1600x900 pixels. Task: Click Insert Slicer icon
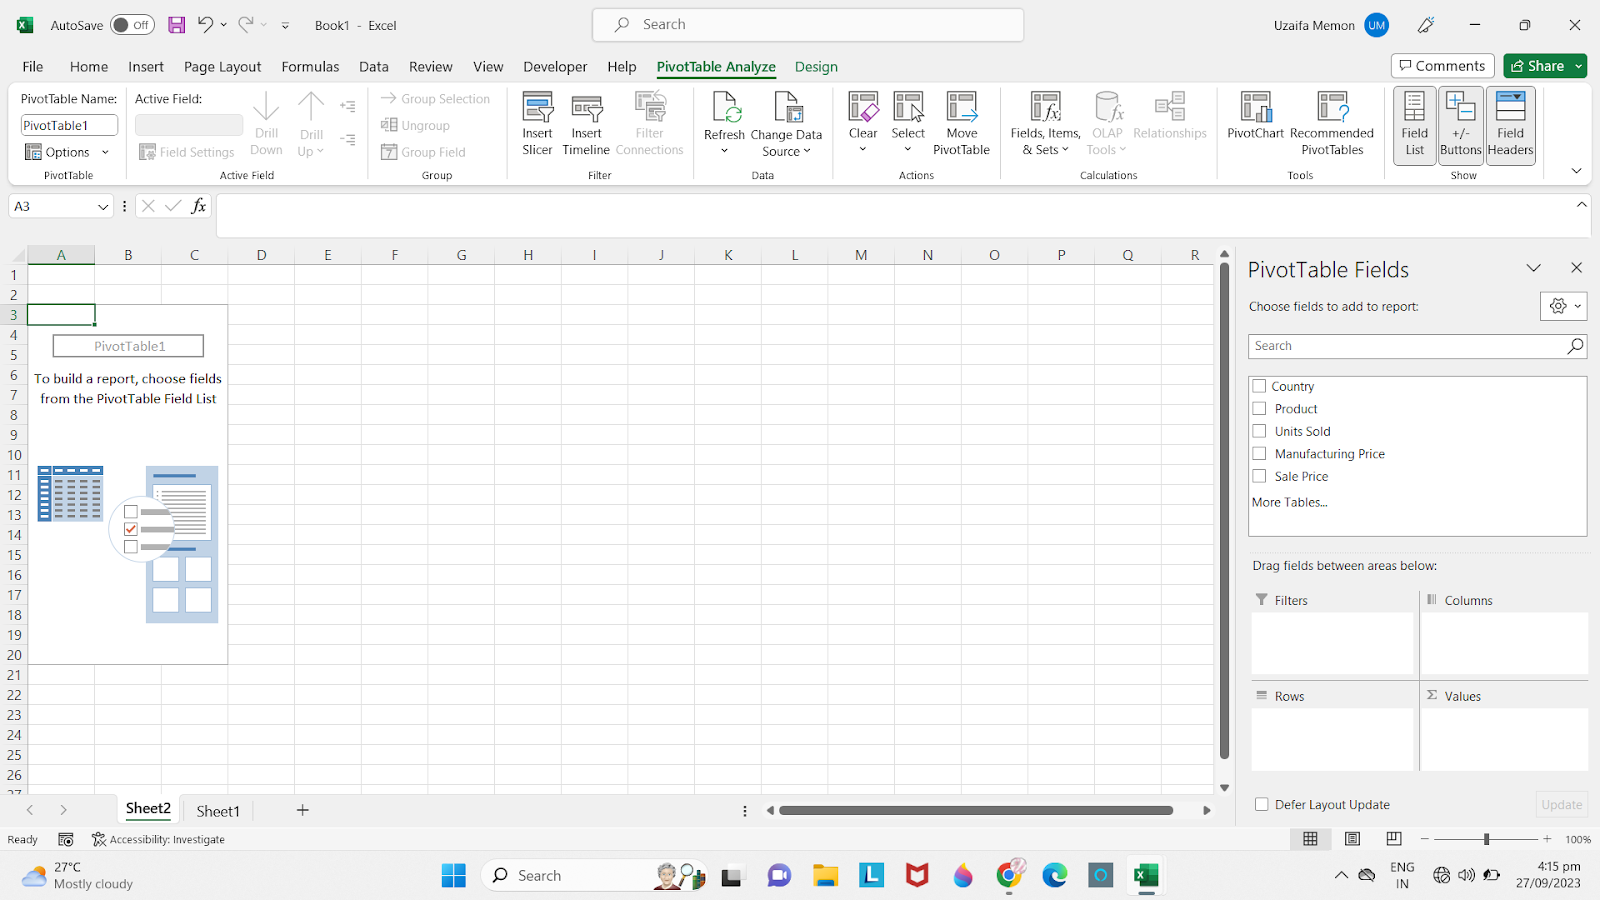[x=537, y=109]
